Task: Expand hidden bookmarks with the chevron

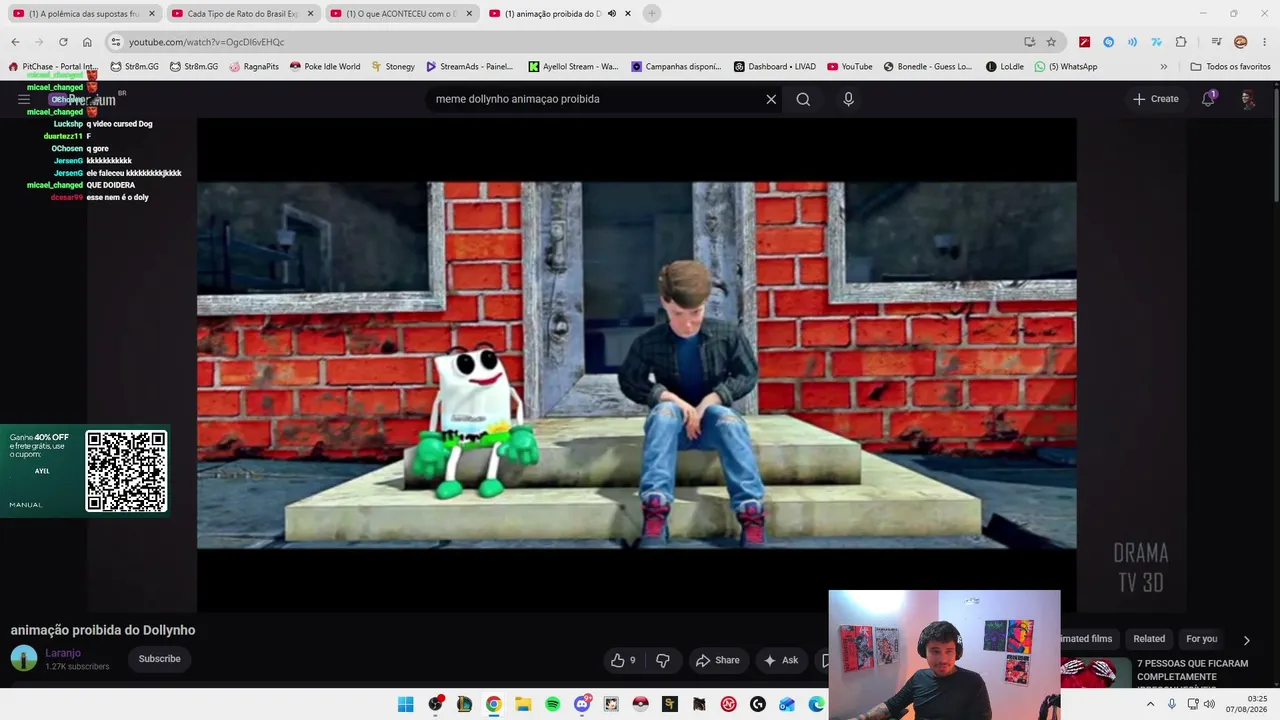Action: tap(1163, 67)
